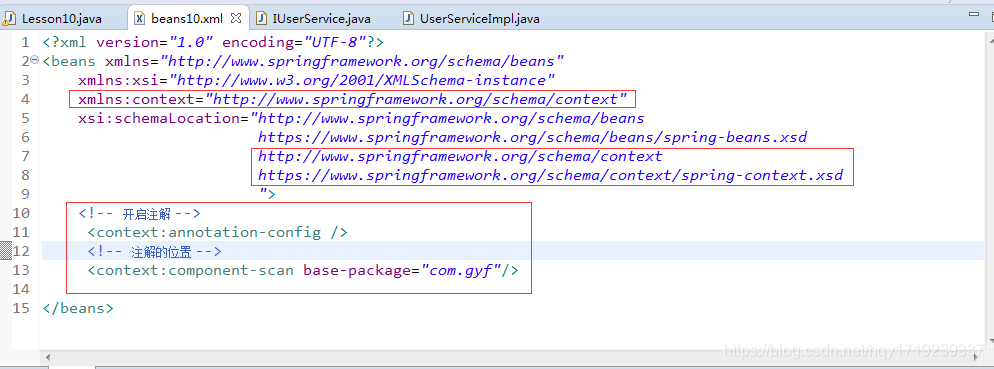Close the beans10.xml tab

235,18
